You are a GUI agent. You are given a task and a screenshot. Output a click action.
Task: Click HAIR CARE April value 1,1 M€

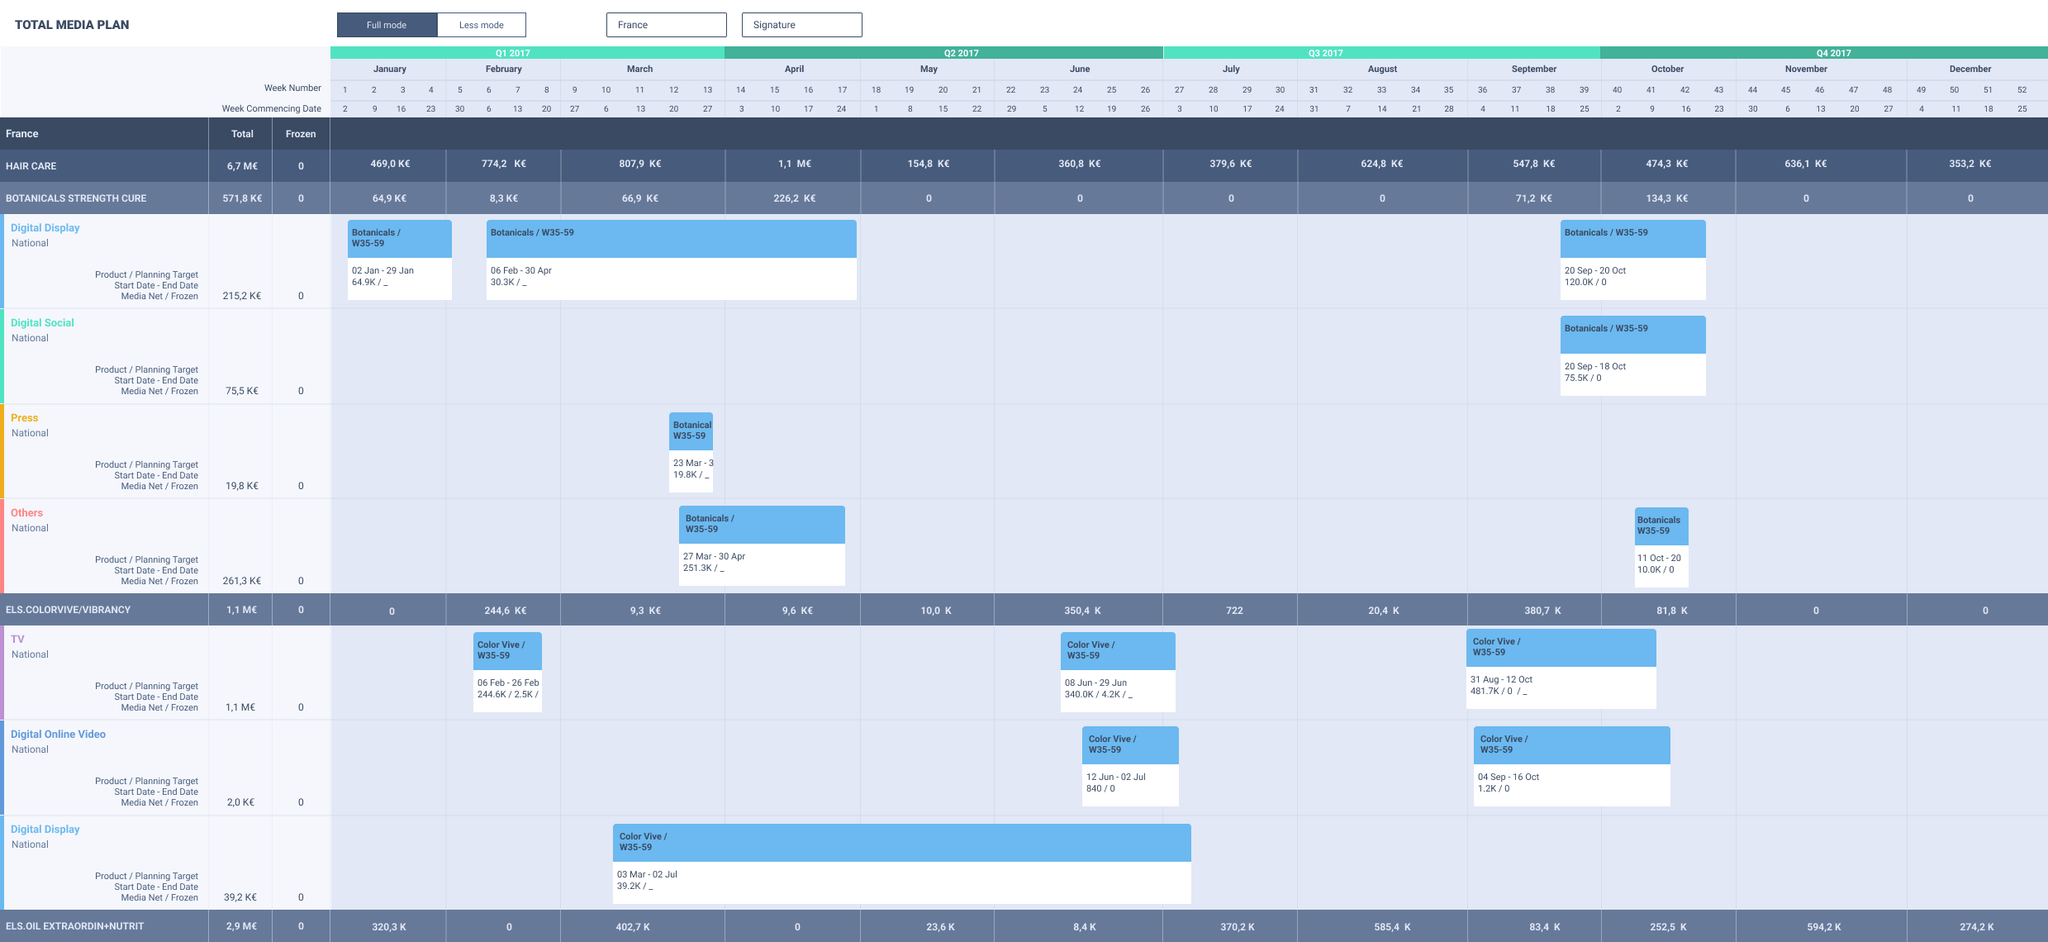click(794, 164)
